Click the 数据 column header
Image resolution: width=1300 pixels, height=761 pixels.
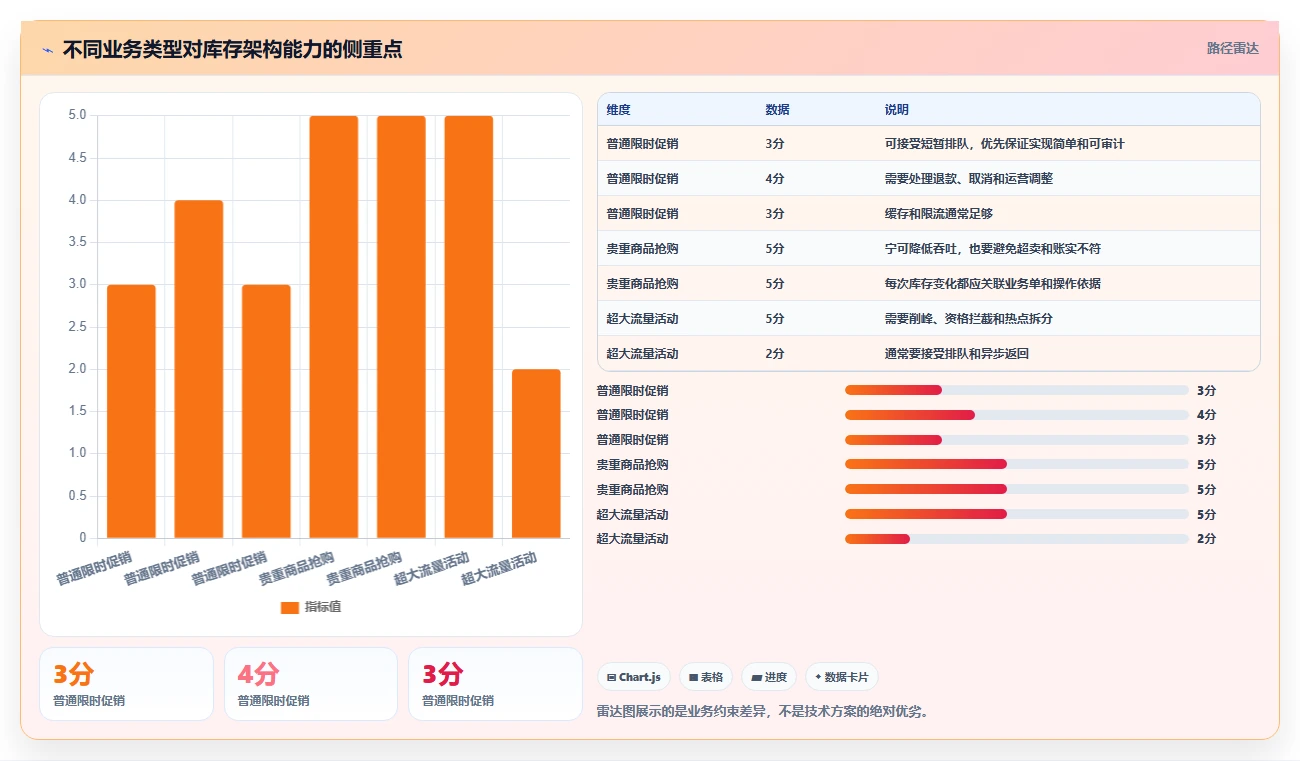click(777, 110)
